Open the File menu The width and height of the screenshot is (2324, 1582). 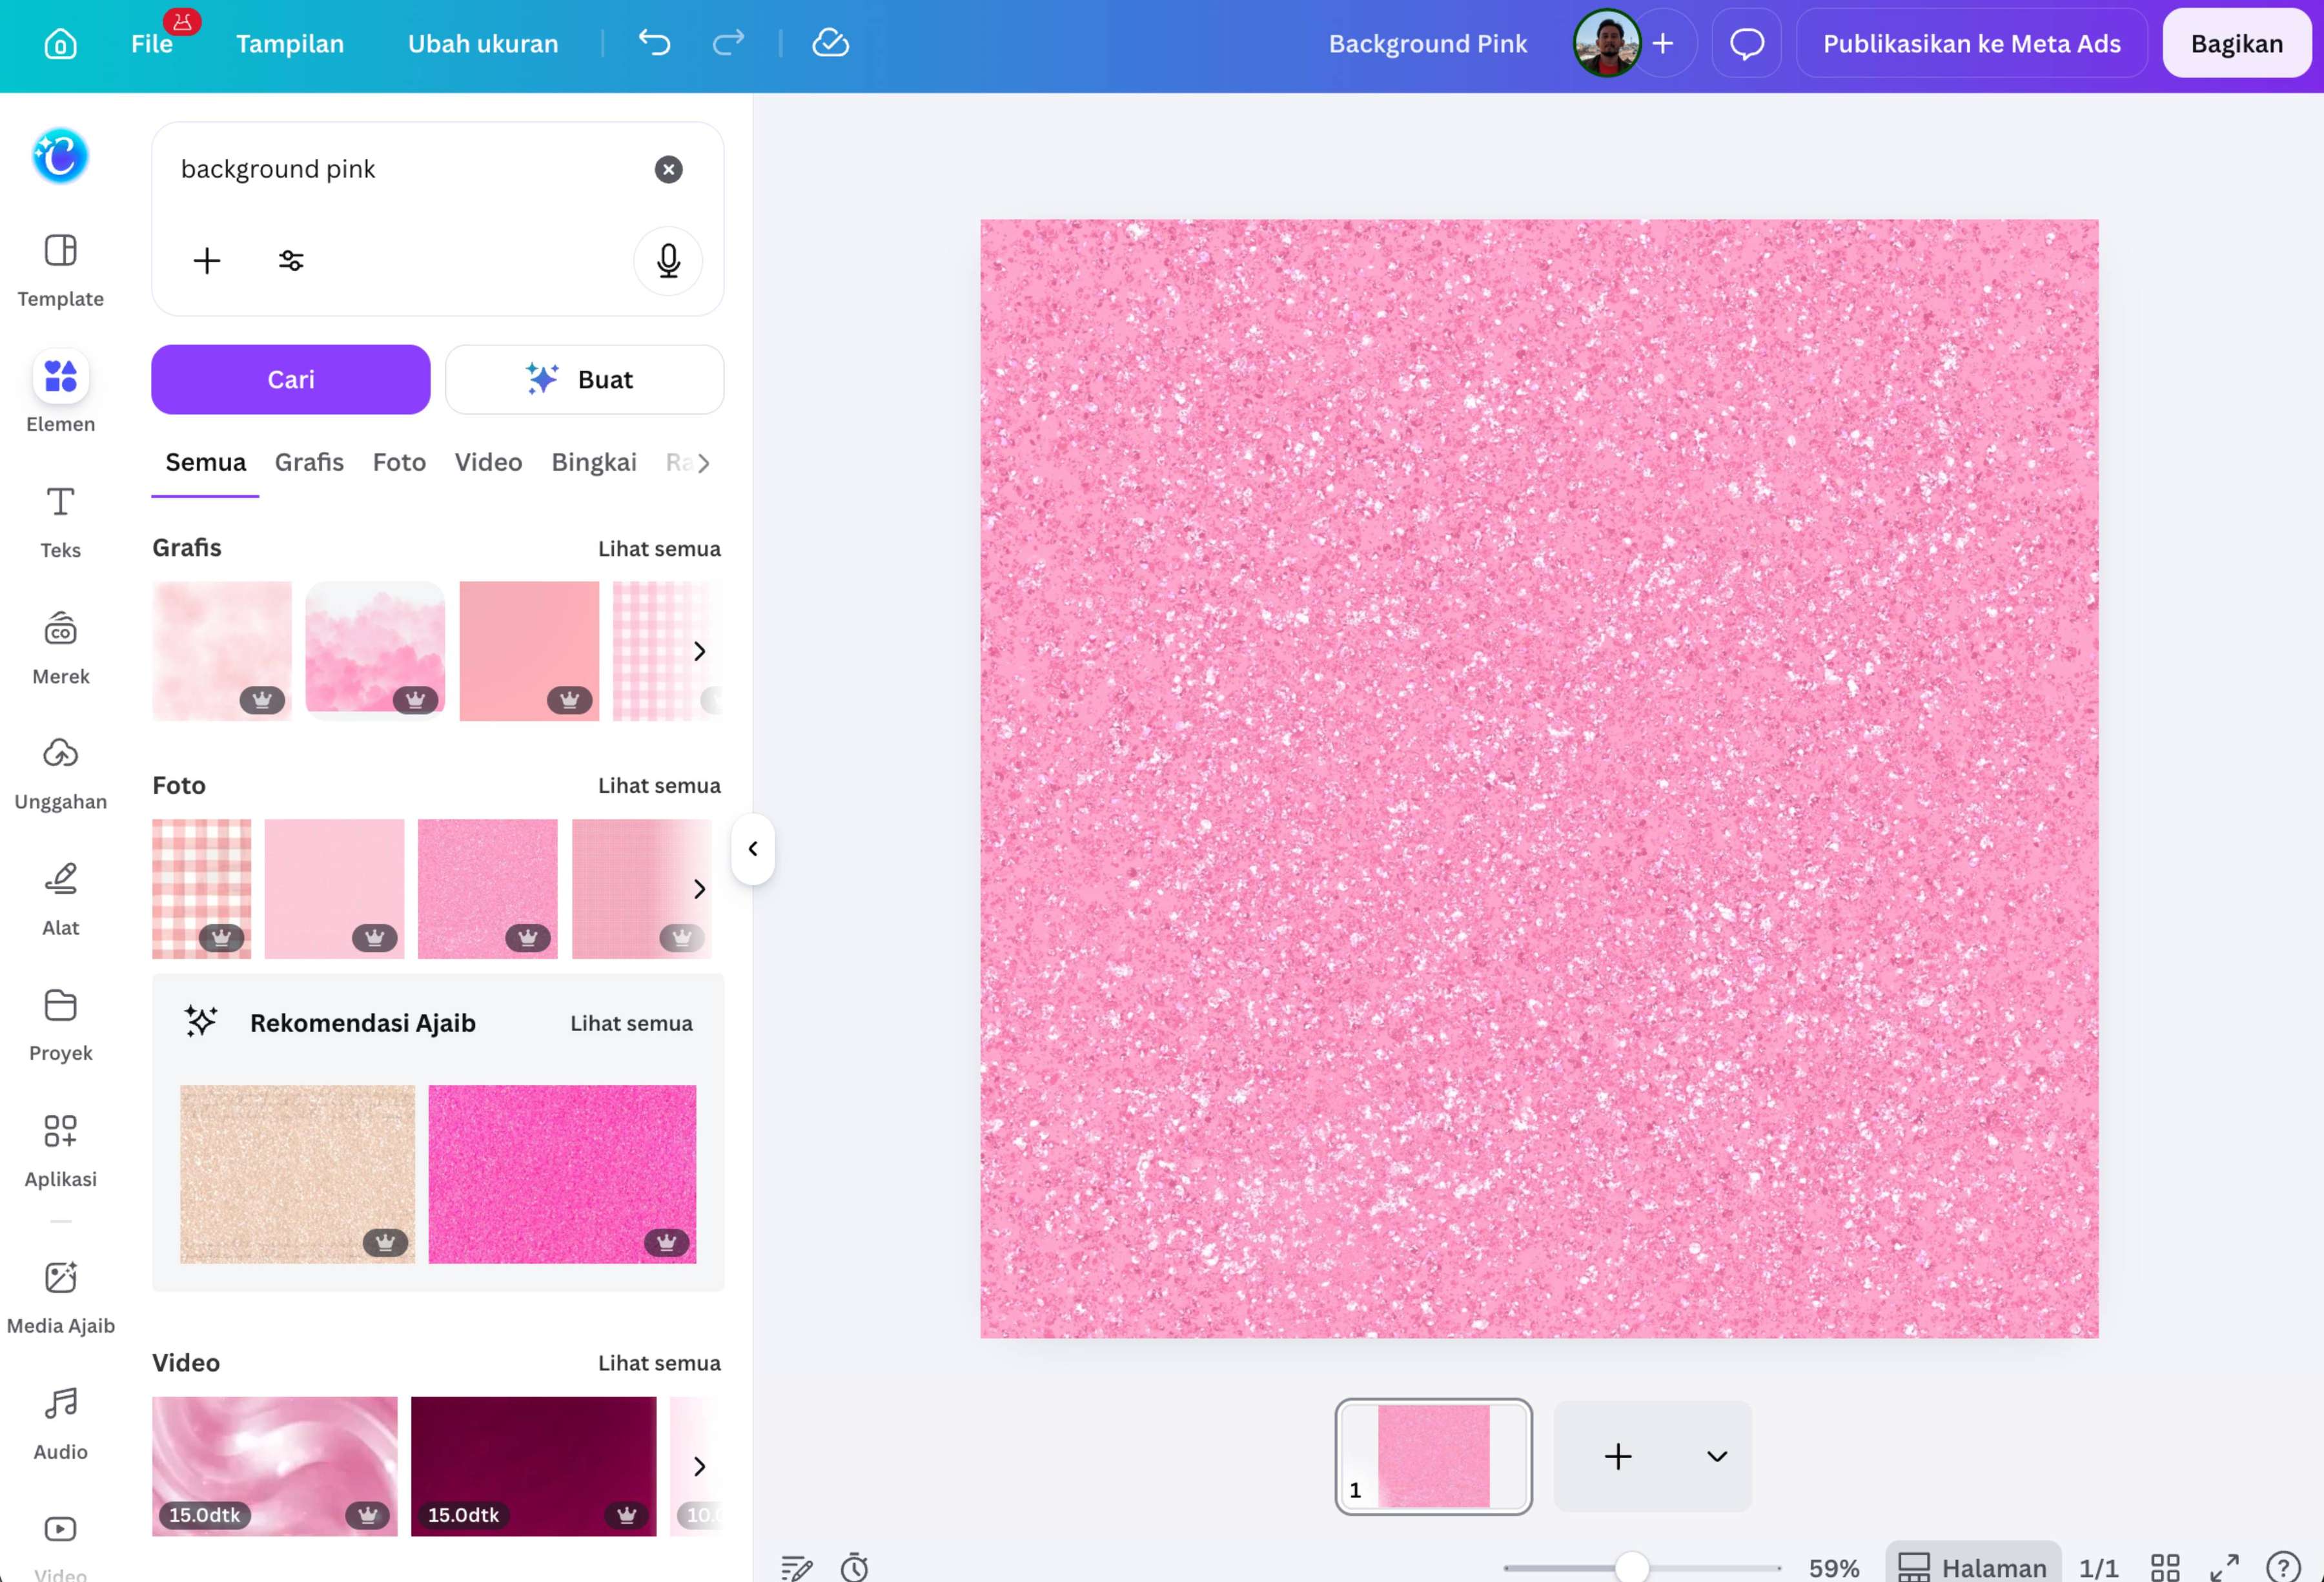click(152, 44)
